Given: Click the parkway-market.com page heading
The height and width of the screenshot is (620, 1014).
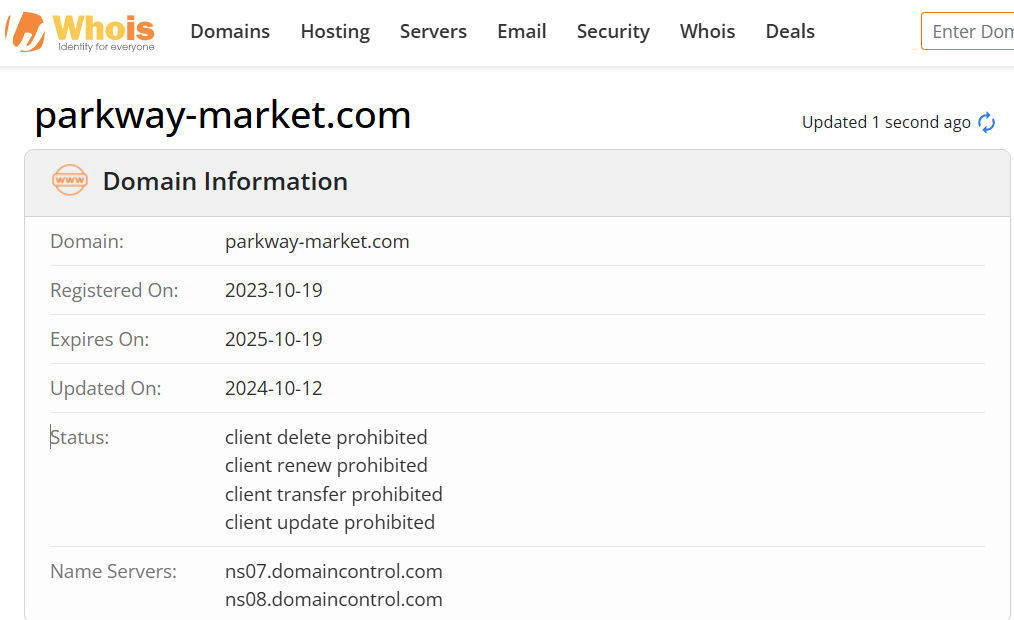Looking at the screenshot, I should pos(222,116).
